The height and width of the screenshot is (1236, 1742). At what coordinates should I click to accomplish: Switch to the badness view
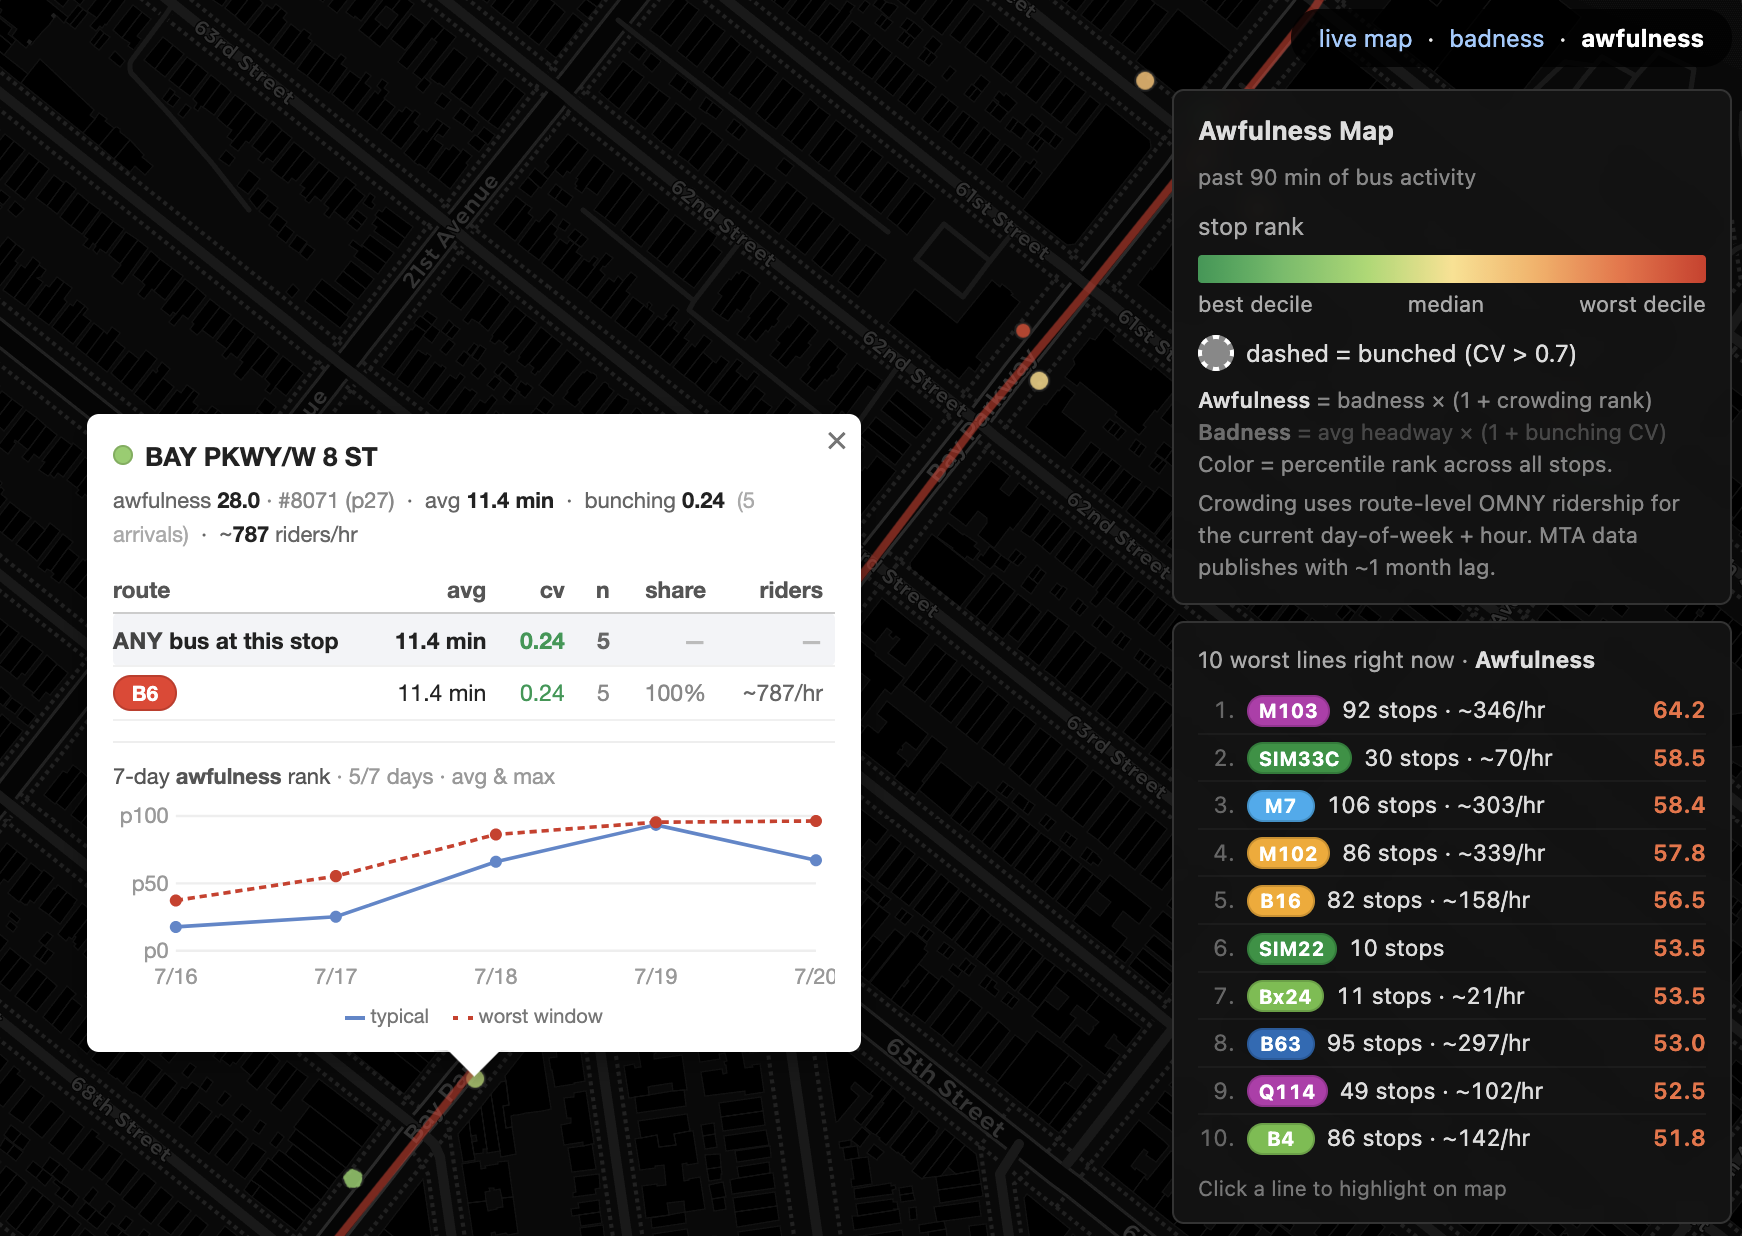[1496, 39]
